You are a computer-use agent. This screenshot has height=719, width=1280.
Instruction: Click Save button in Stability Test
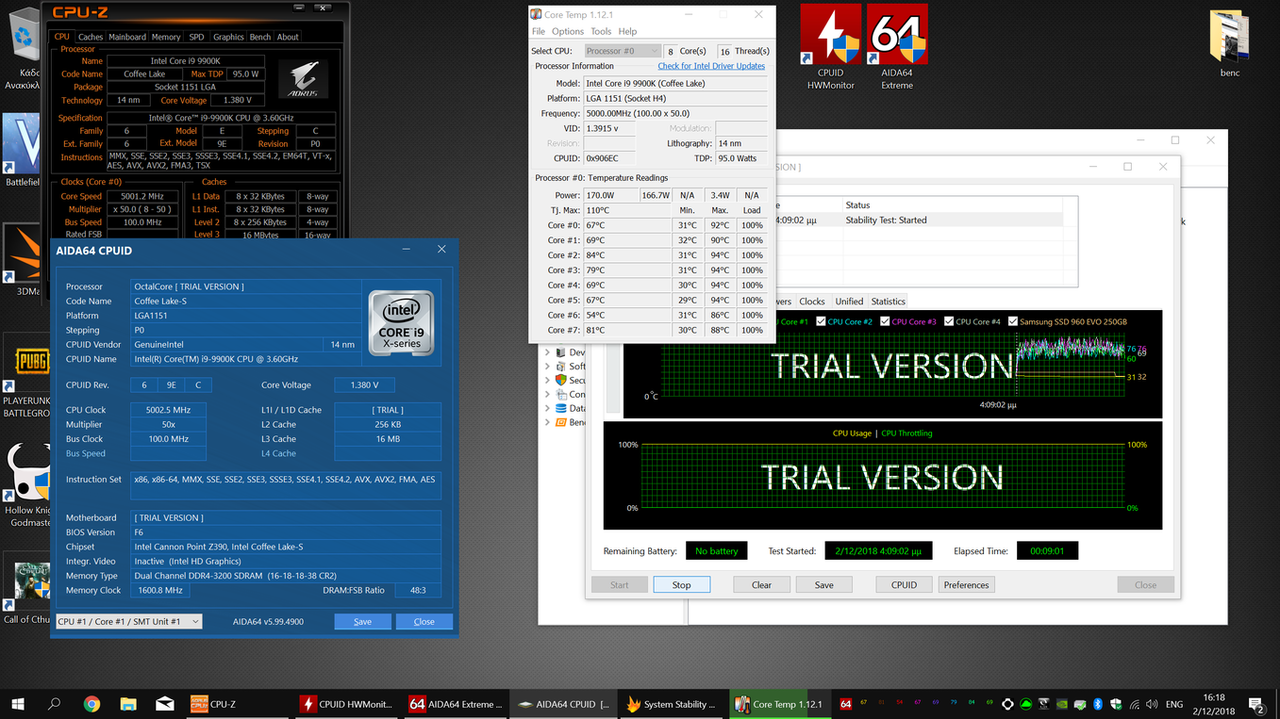pyautogui.click(x=824, y=585)
